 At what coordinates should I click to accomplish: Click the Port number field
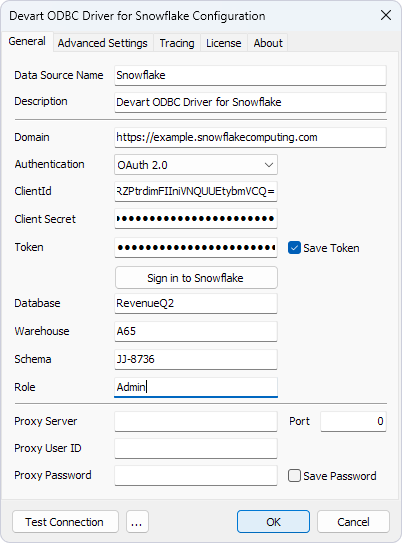(x=353, y=421)
